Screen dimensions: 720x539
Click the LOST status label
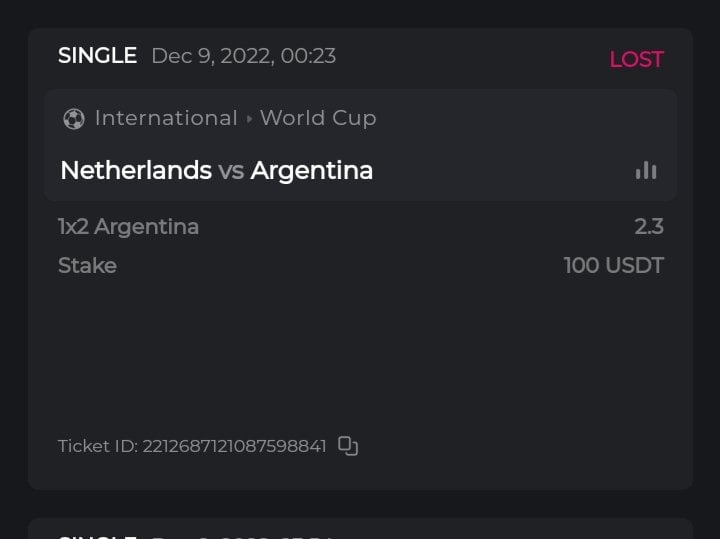click(x=636, y=60)
